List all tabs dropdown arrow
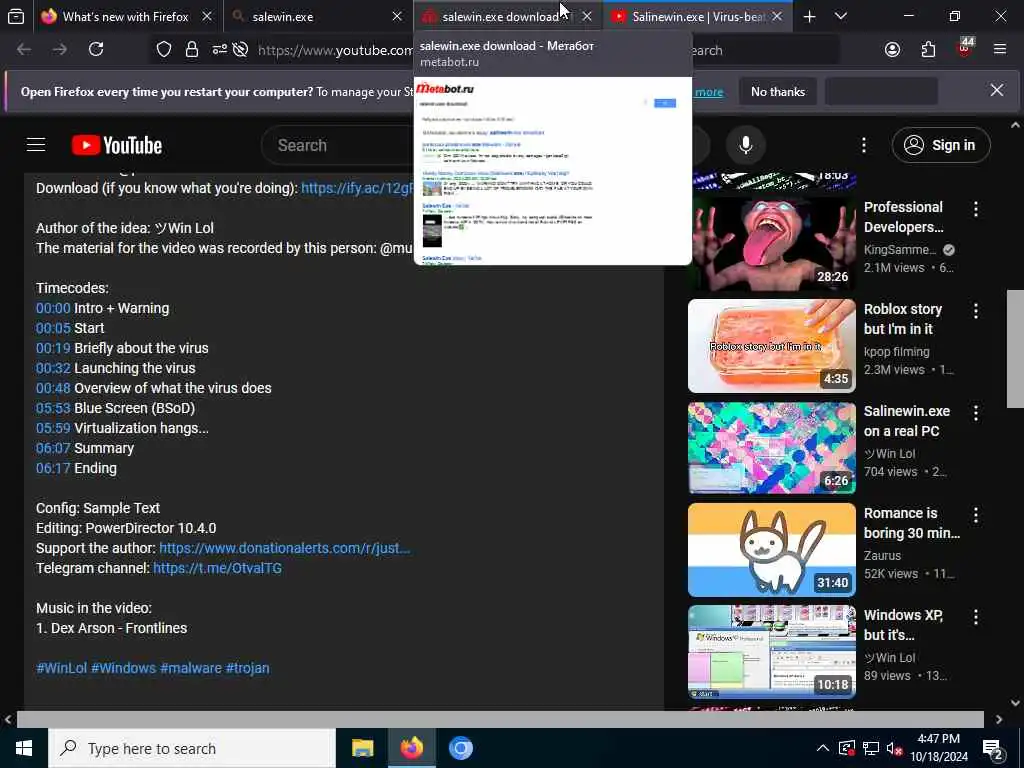Screen dimensions: 1024x768 point(841,16)
